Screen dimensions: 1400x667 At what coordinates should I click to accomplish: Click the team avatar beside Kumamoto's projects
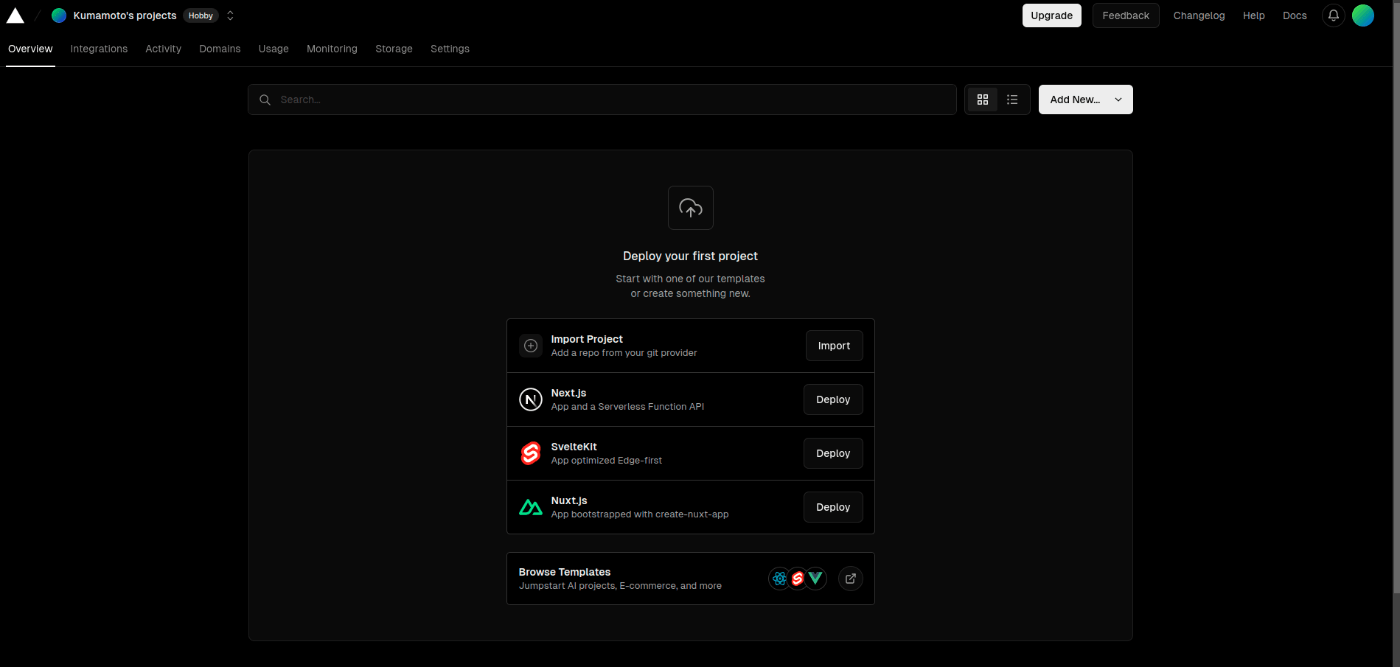tap(59, 15)
